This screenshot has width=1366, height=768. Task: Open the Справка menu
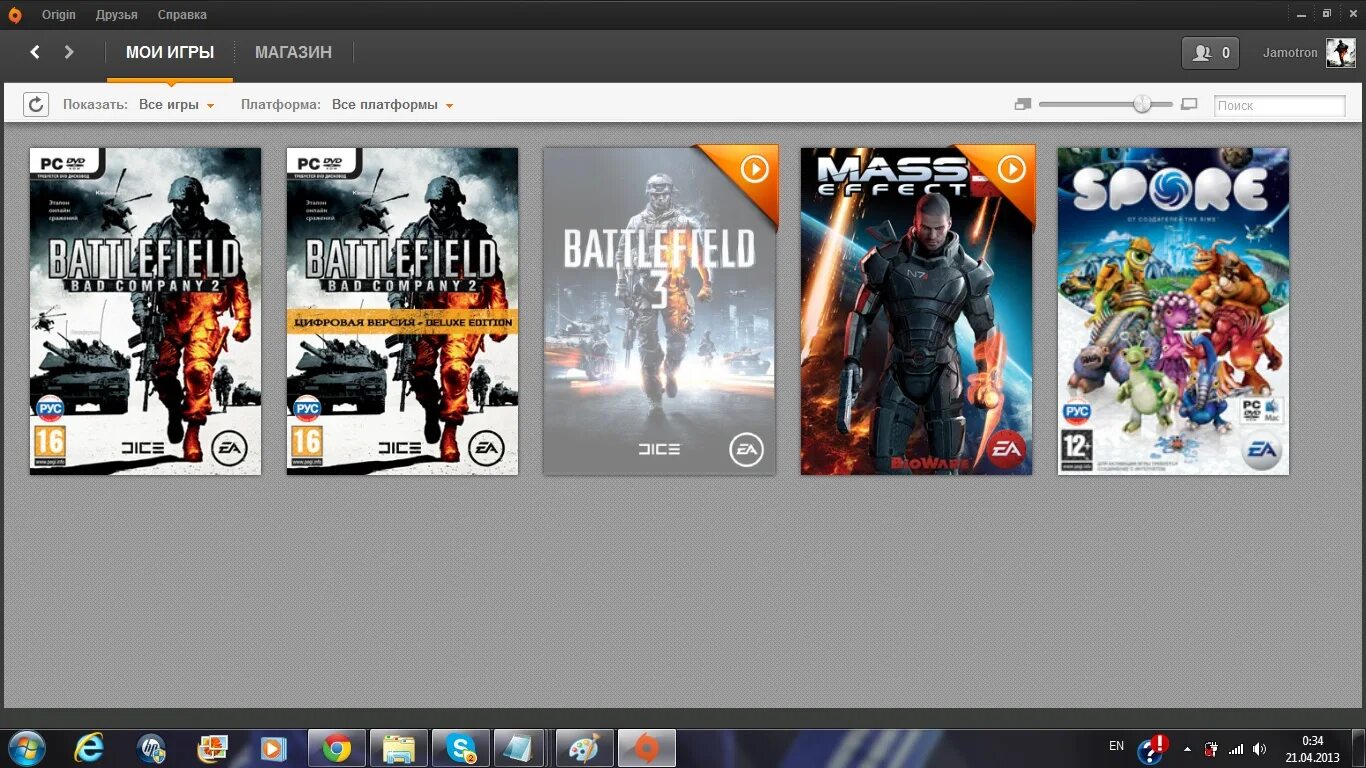click(182, 15)
